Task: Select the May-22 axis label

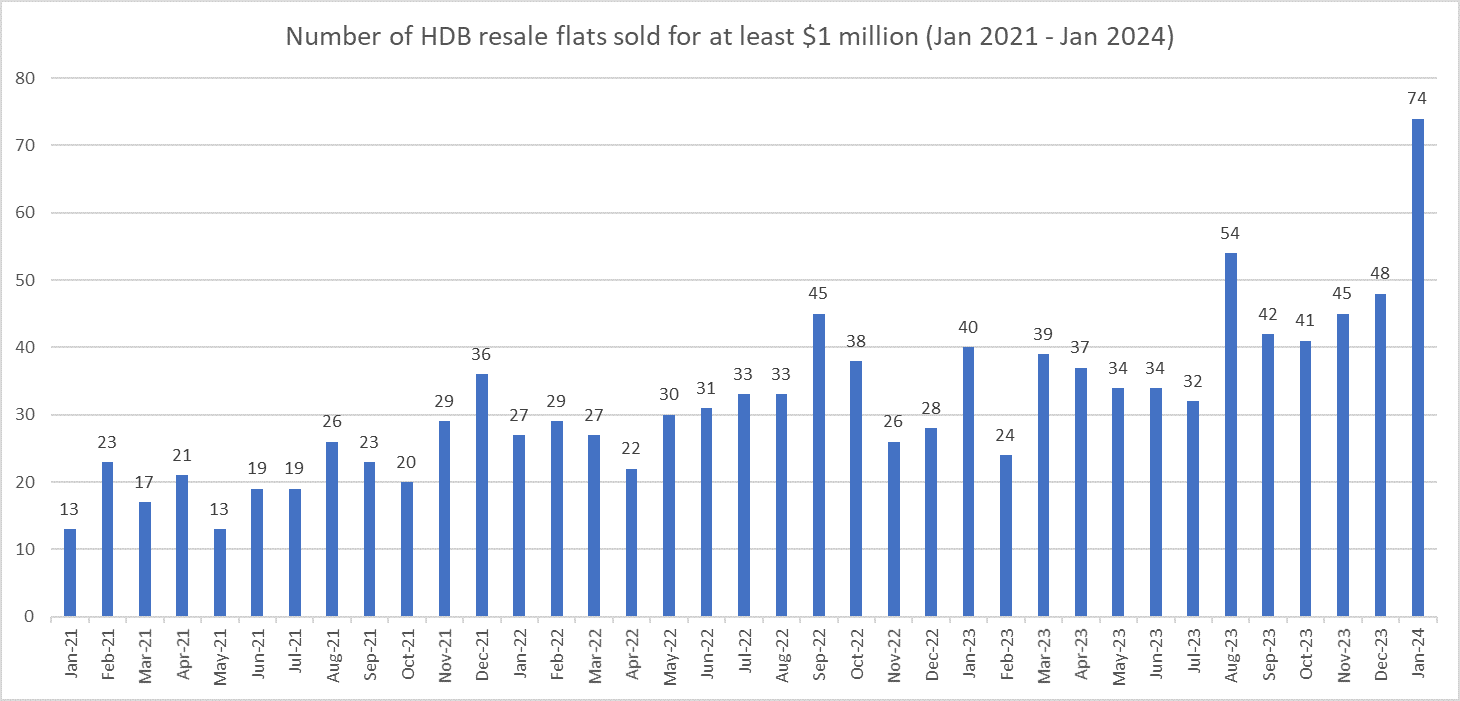Action: [x=669, y=654]
